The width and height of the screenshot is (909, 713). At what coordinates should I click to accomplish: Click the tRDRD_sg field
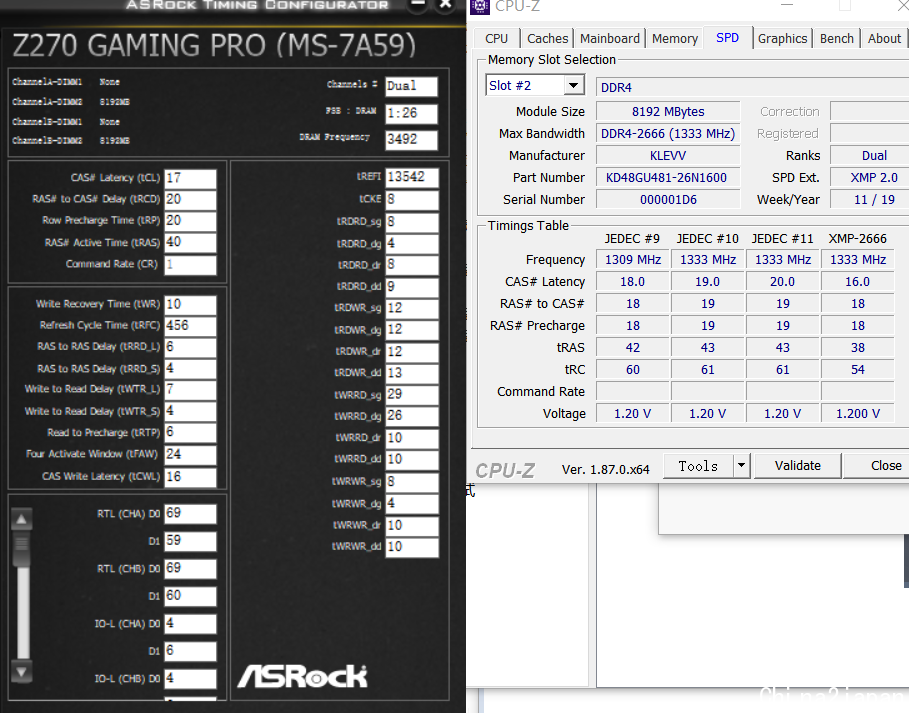[412, 221]
